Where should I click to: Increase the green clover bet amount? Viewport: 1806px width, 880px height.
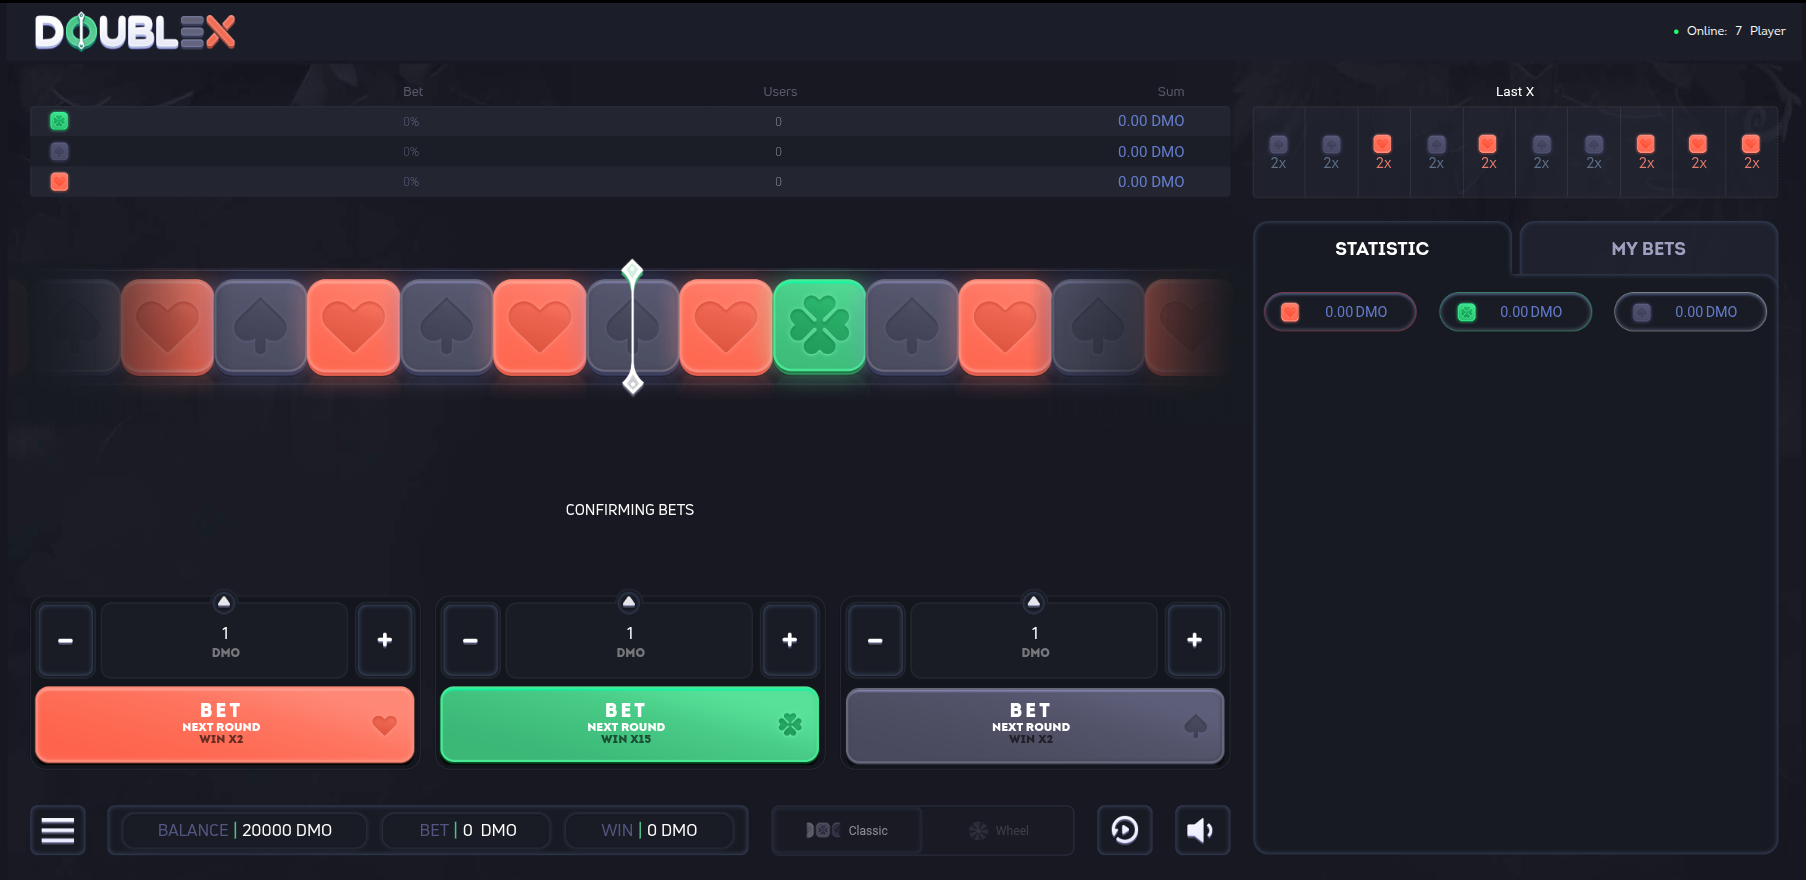pos(790,640)
